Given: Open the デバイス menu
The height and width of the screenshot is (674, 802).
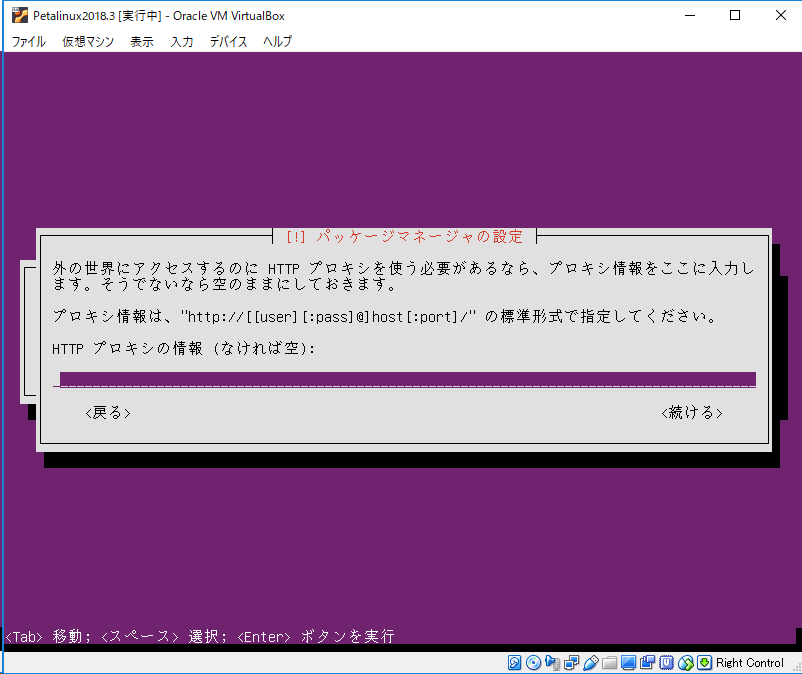Looking at the screenshot, I should click(x=228, y=42).
